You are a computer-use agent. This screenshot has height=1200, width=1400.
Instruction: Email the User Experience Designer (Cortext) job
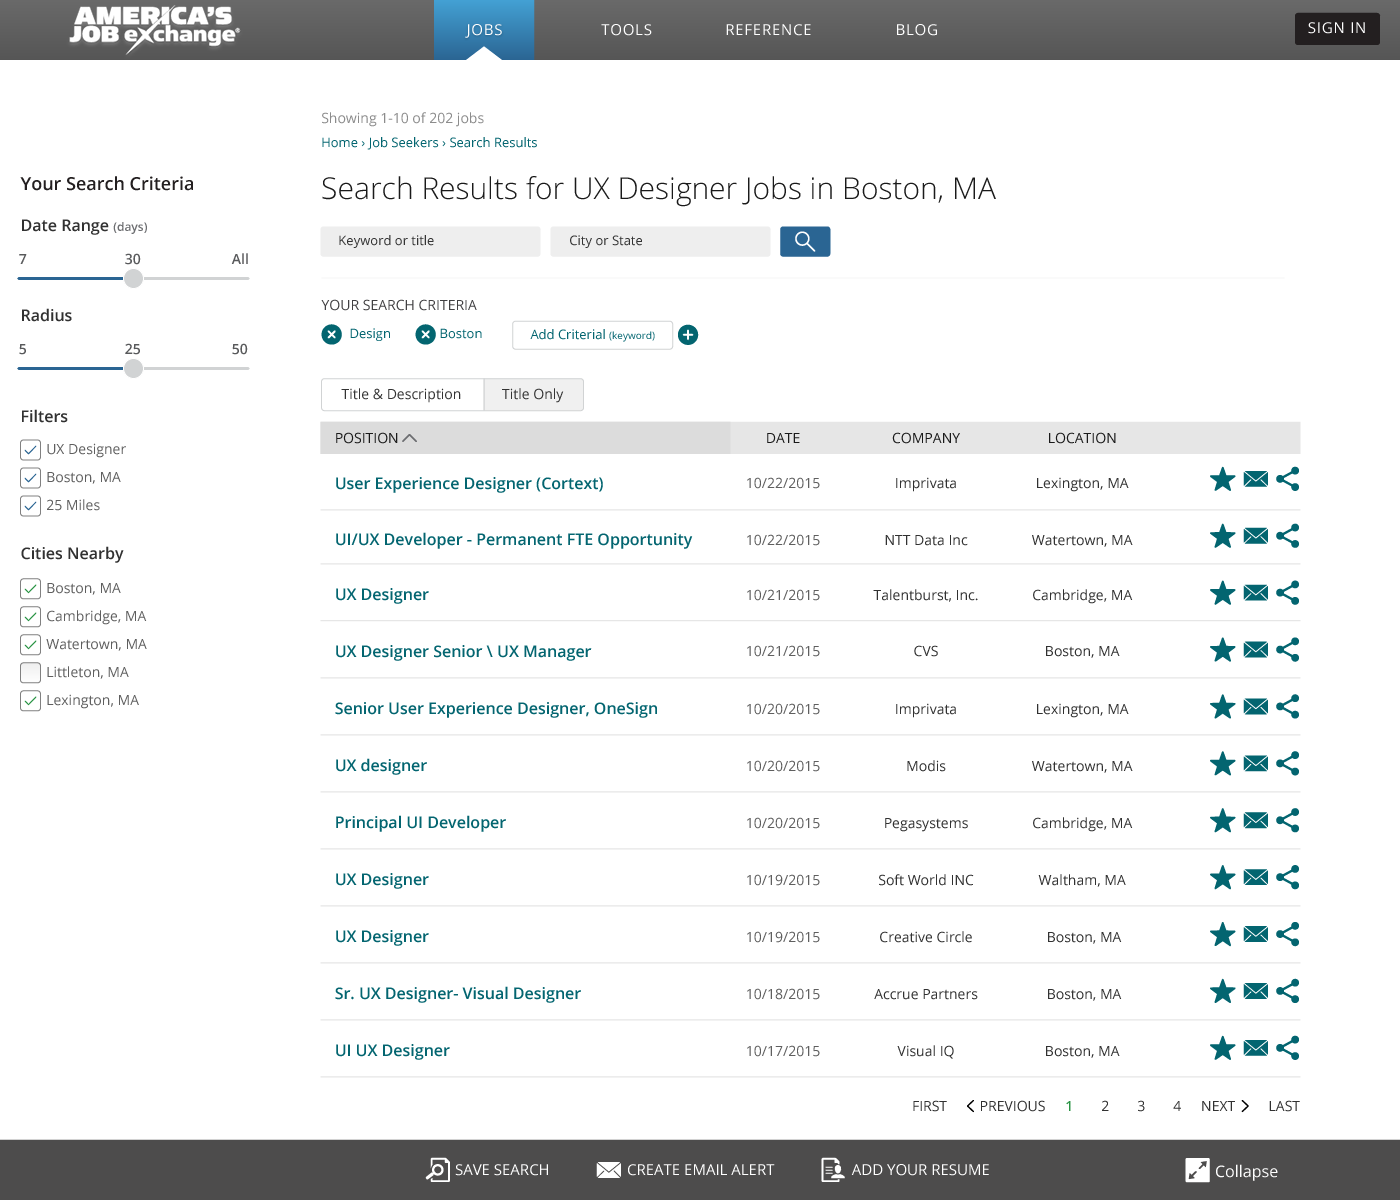pos(1256,480)
